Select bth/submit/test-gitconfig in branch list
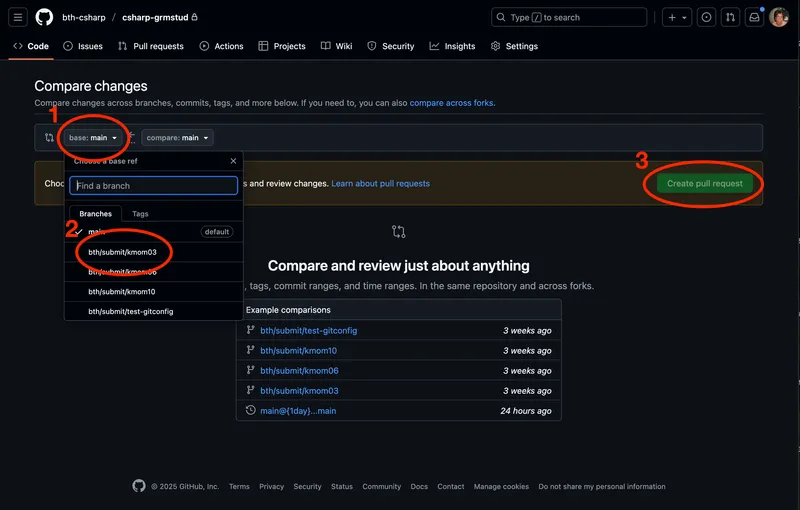This screenshot has width=800, height=510. pyautogui.click(x=130, y=311)
